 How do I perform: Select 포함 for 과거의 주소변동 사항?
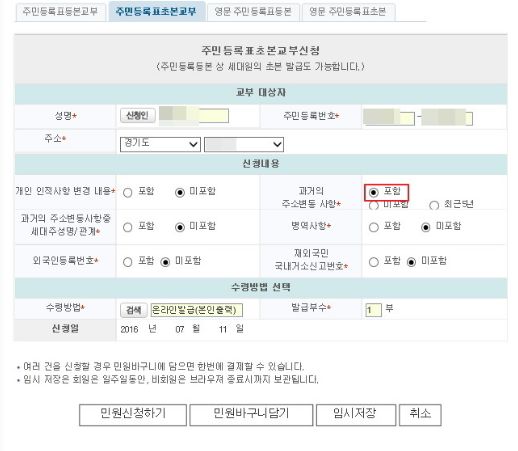(x=374, y=192)
